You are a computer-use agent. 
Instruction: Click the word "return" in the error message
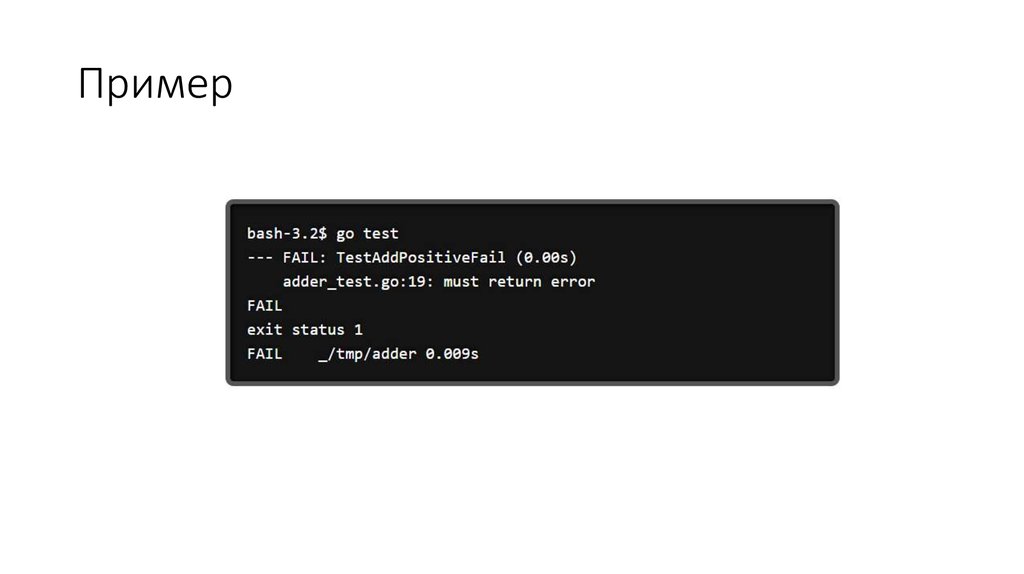coord(514,282)
